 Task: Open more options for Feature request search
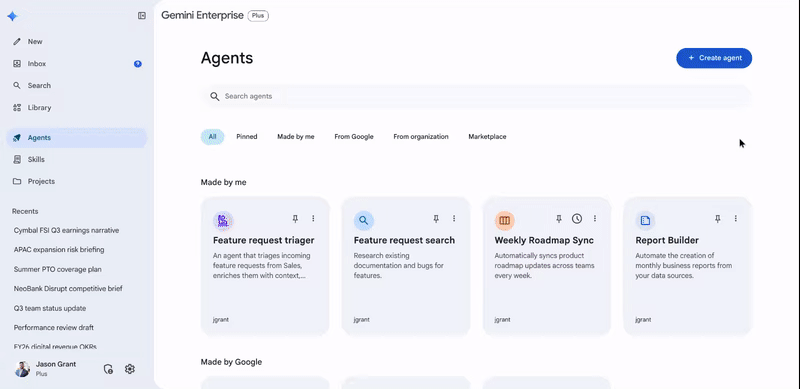[x=454, y=218]
